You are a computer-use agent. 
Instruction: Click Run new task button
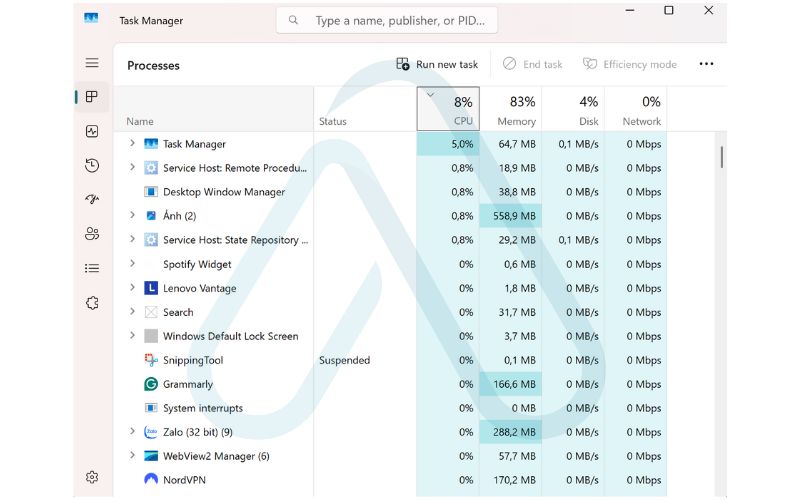[437, 64]
